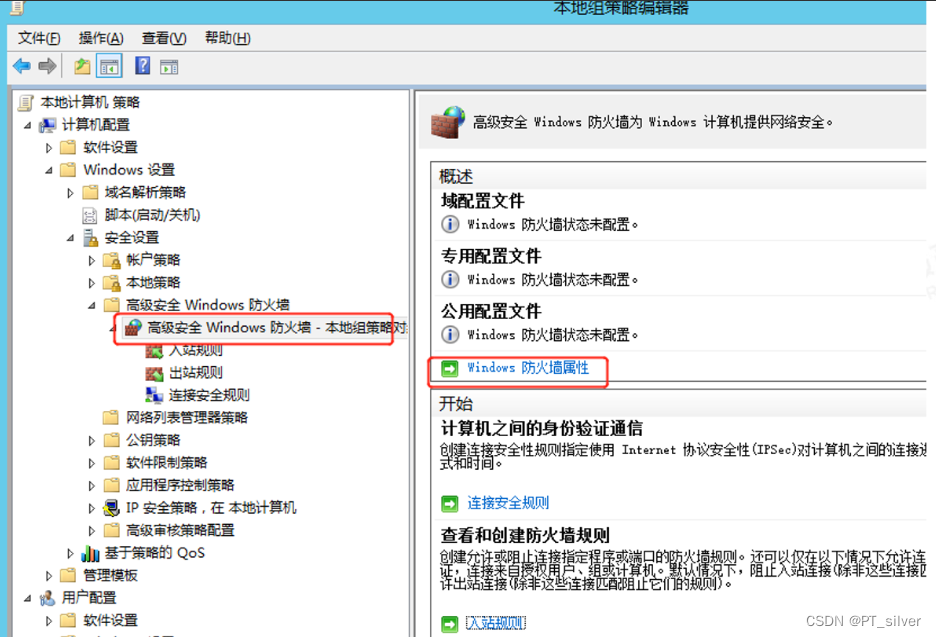
Task: Select 入站规则 in the tree
Action: (x=196, y=350)
